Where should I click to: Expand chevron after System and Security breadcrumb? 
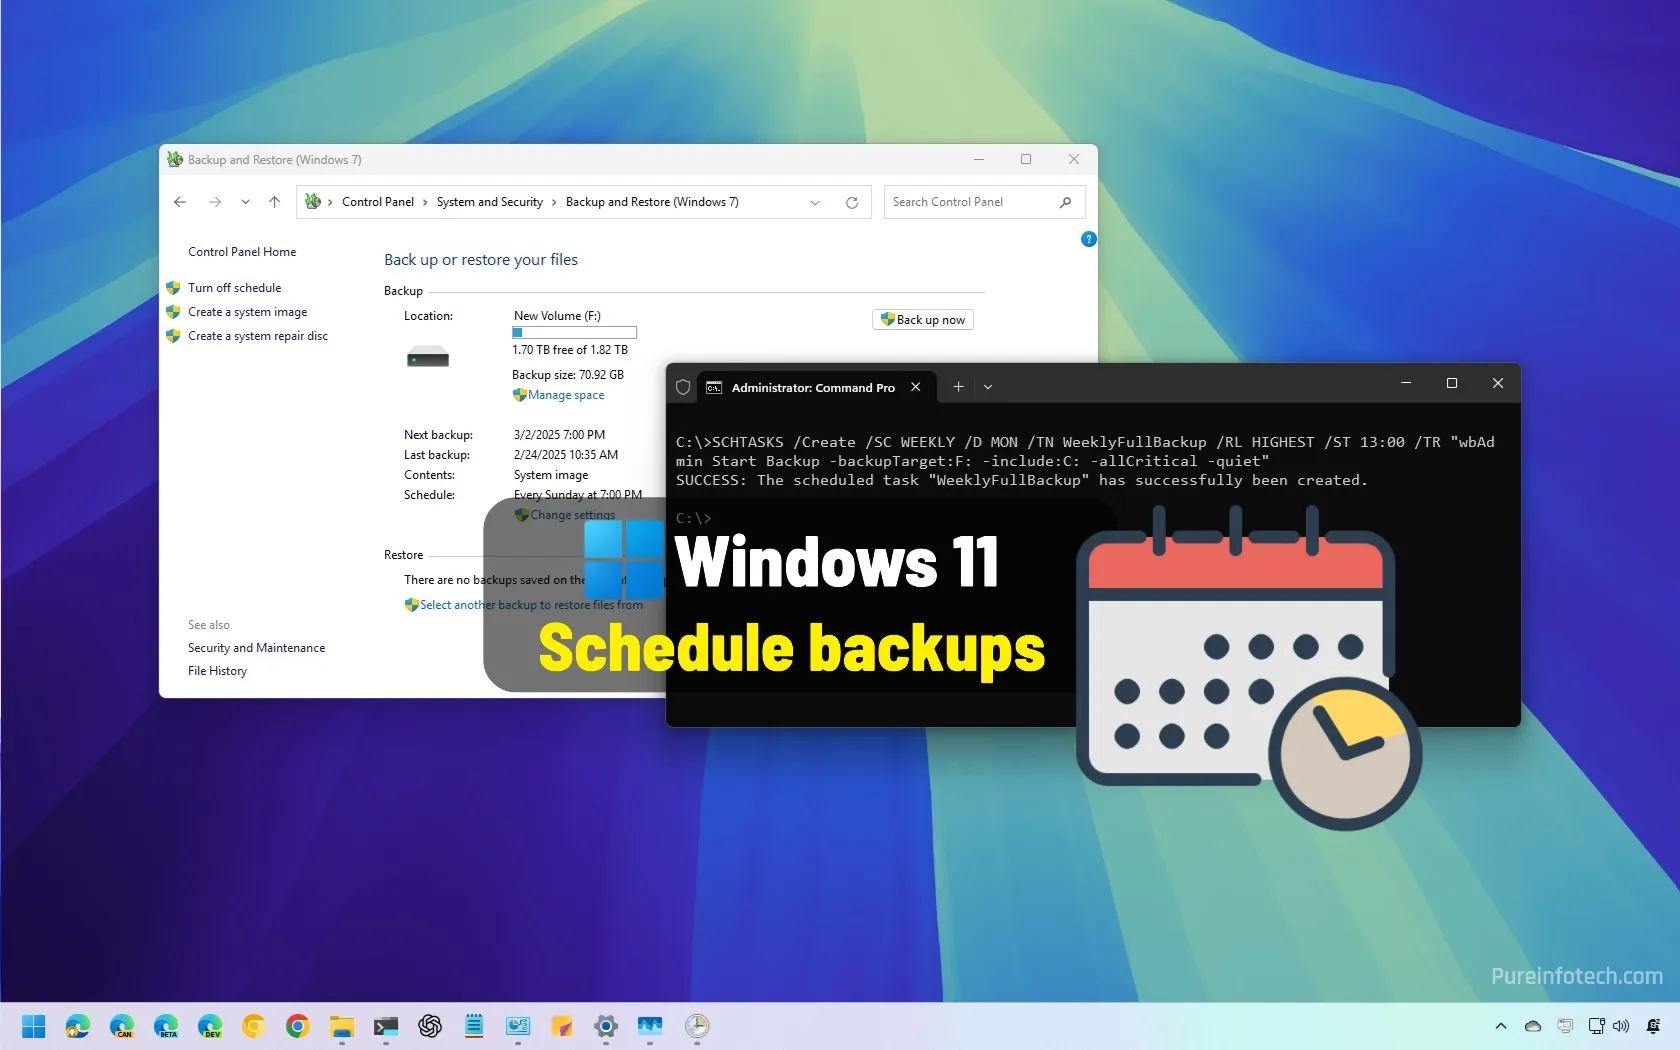(x=554, y=202)
